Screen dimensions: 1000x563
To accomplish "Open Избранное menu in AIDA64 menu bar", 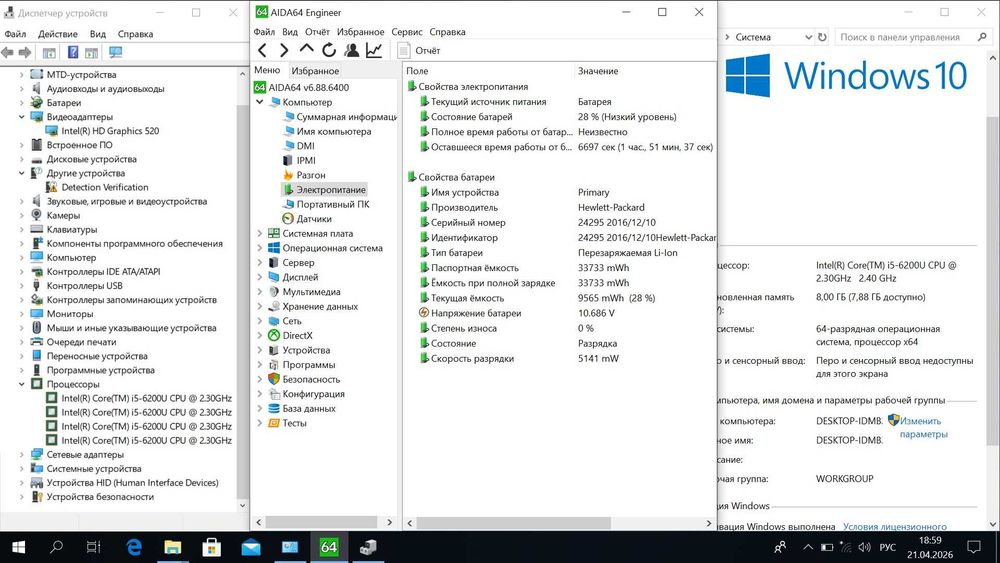I will point(360,32).
